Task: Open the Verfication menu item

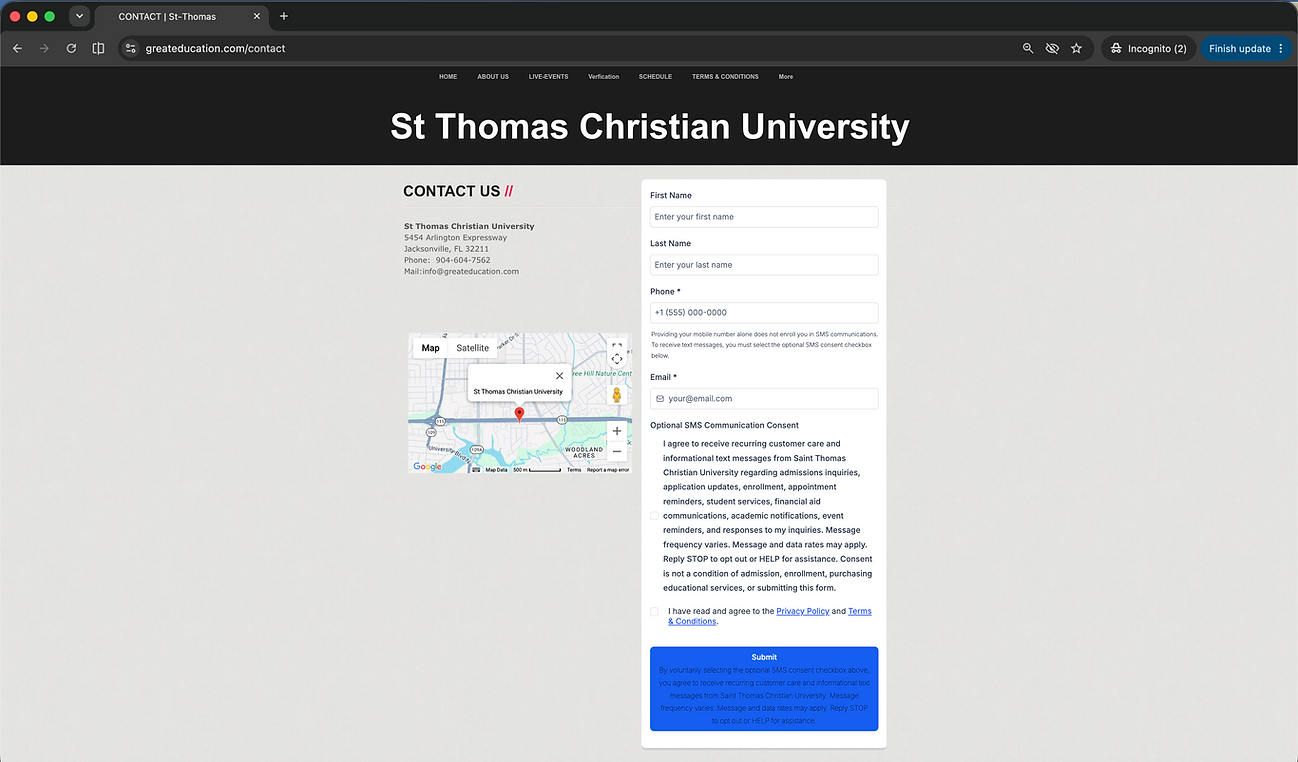Action: tap(603, 77)
